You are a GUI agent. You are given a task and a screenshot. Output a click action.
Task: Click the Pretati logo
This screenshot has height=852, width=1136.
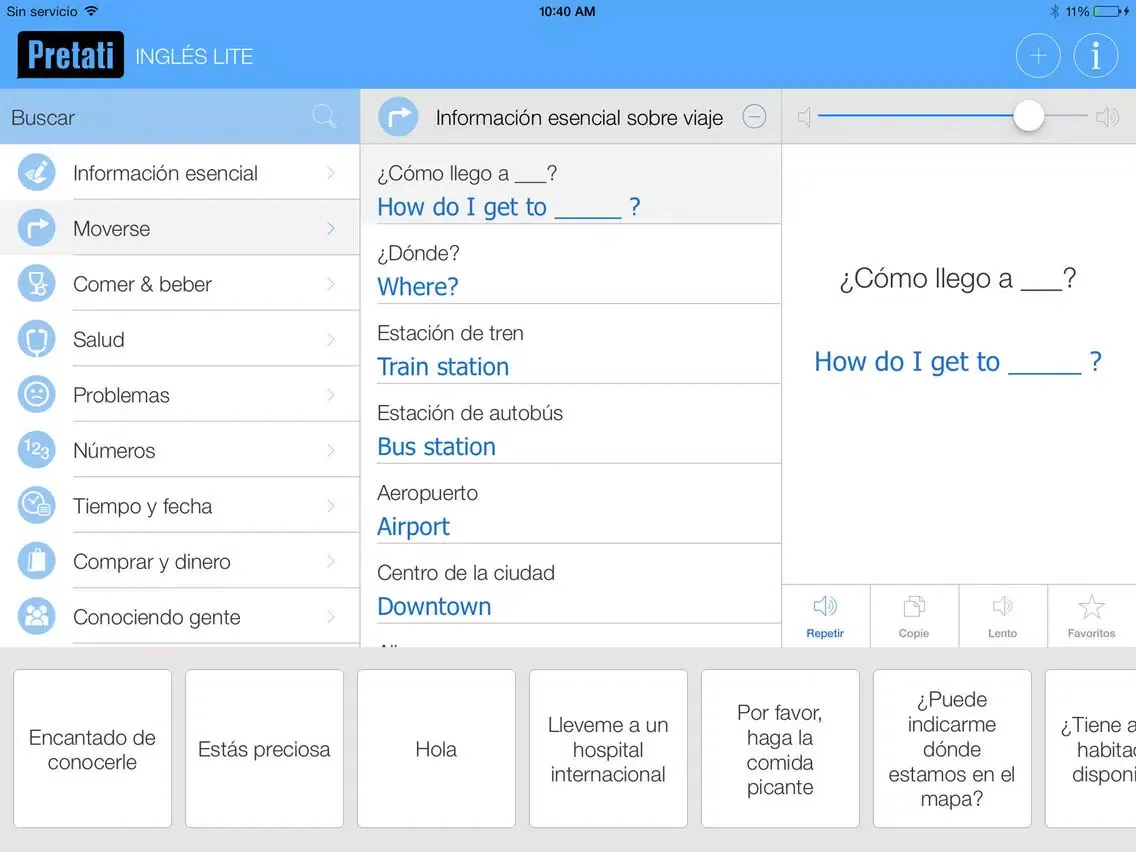[70, 55]
